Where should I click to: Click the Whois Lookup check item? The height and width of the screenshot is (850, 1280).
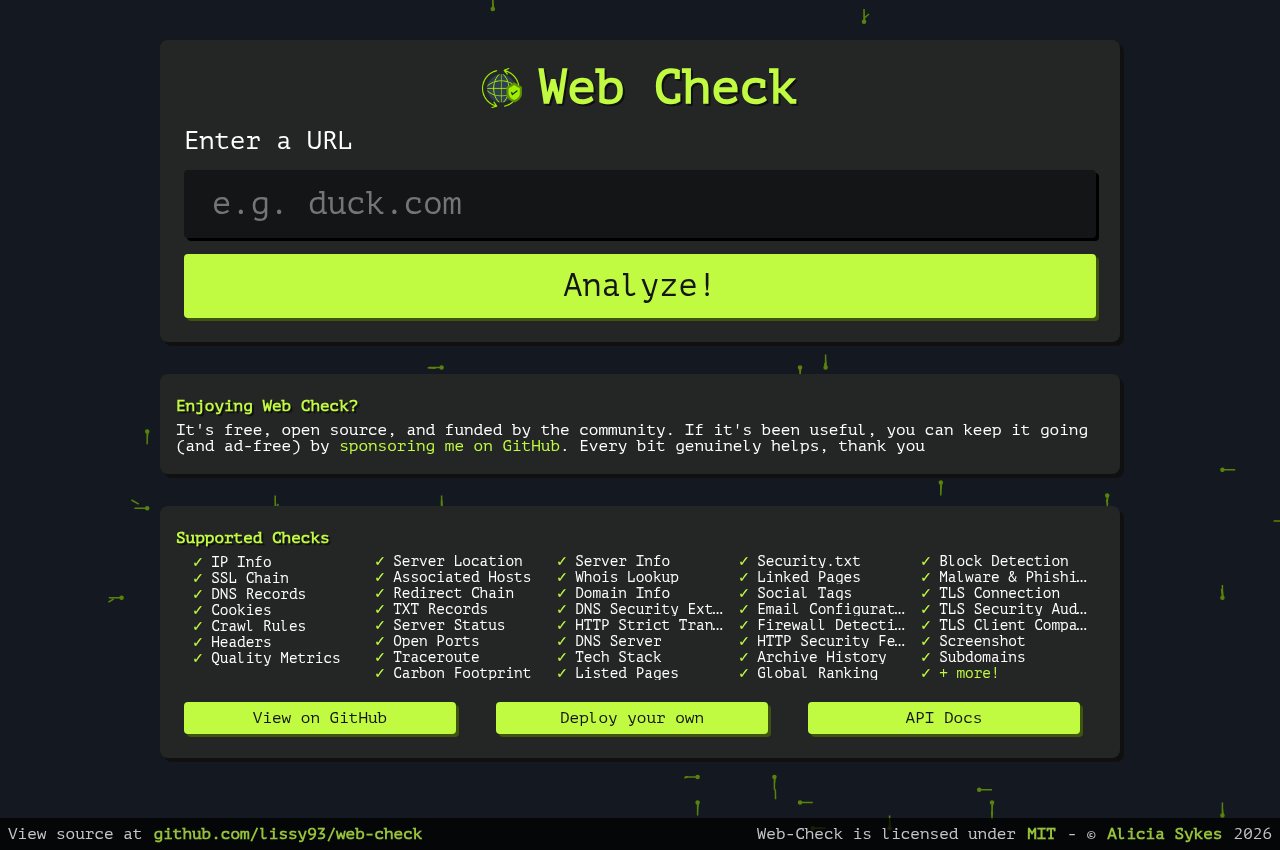(x=627, y=577)
